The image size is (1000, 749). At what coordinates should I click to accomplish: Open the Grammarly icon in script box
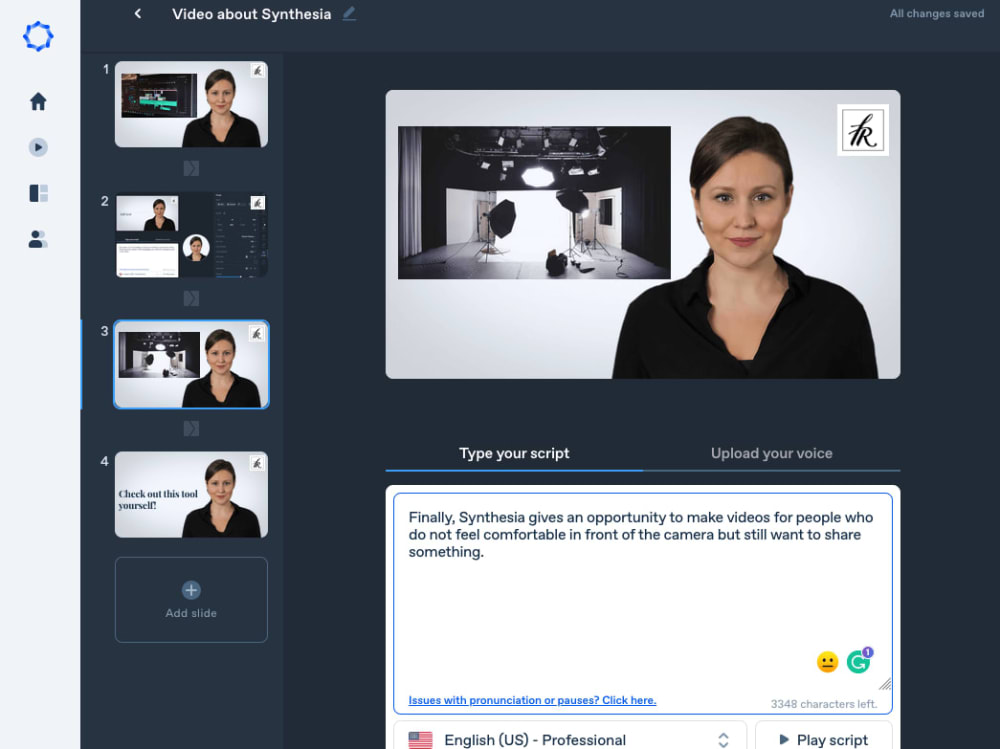click(x=859, y=662)
